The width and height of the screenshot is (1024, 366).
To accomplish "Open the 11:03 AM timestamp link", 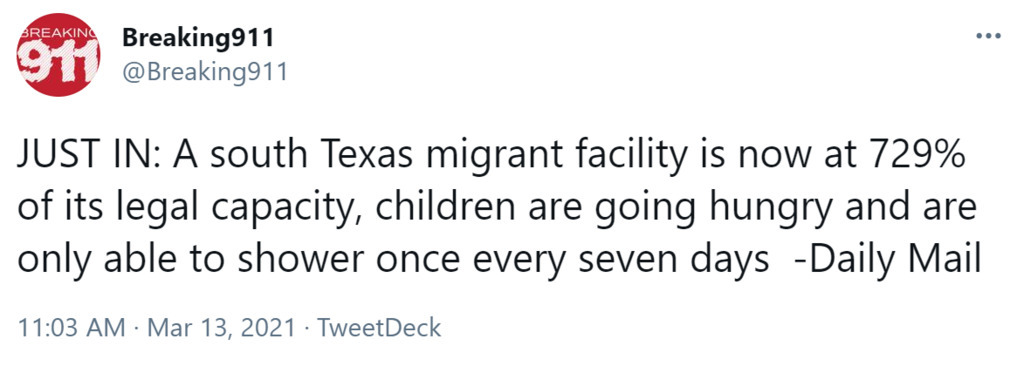I will (71, 327).
